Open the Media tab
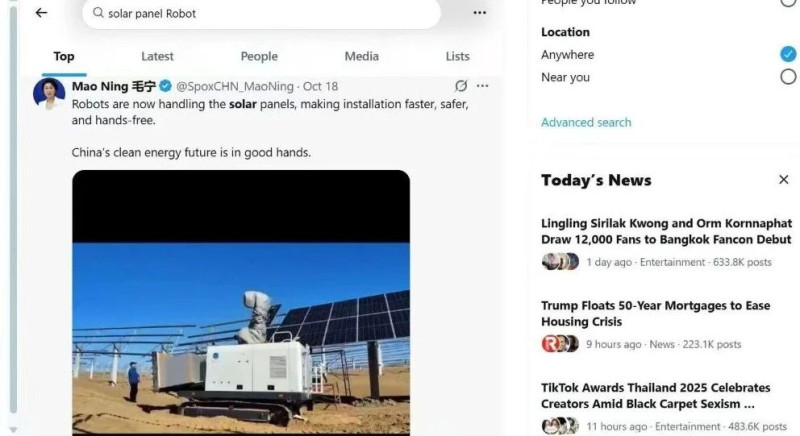The height and width of the screenshot is (436, 800). click(361, 57)
